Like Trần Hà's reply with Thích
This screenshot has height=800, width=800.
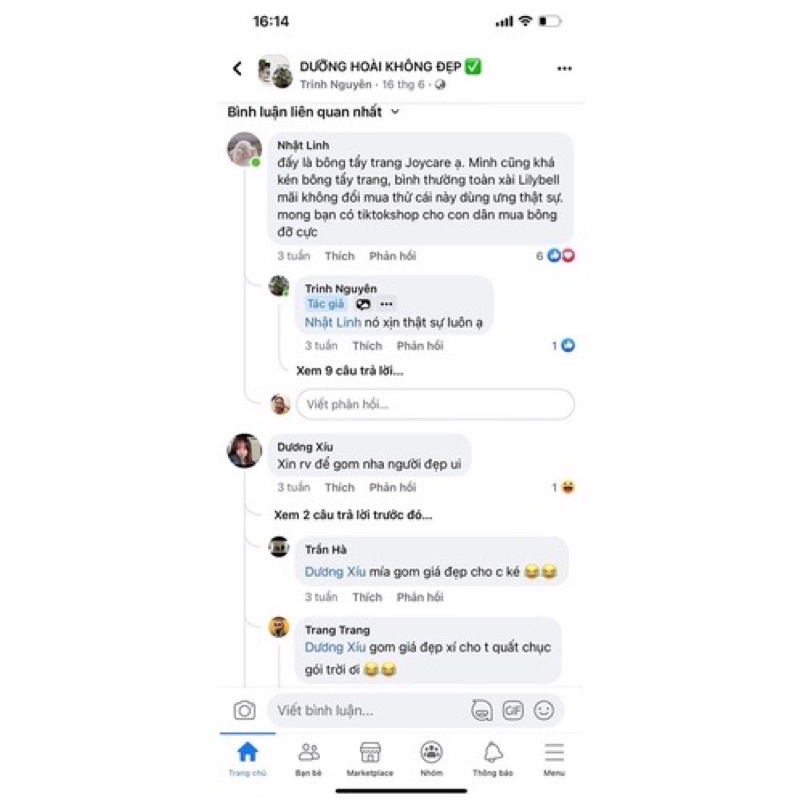(367, 597)
